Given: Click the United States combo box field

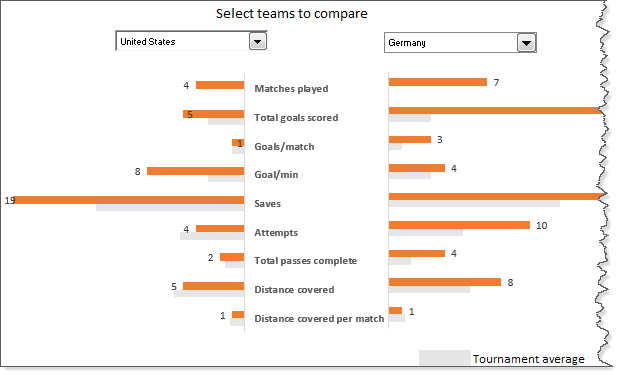Looking at the screenshot, I should (191, 41).
